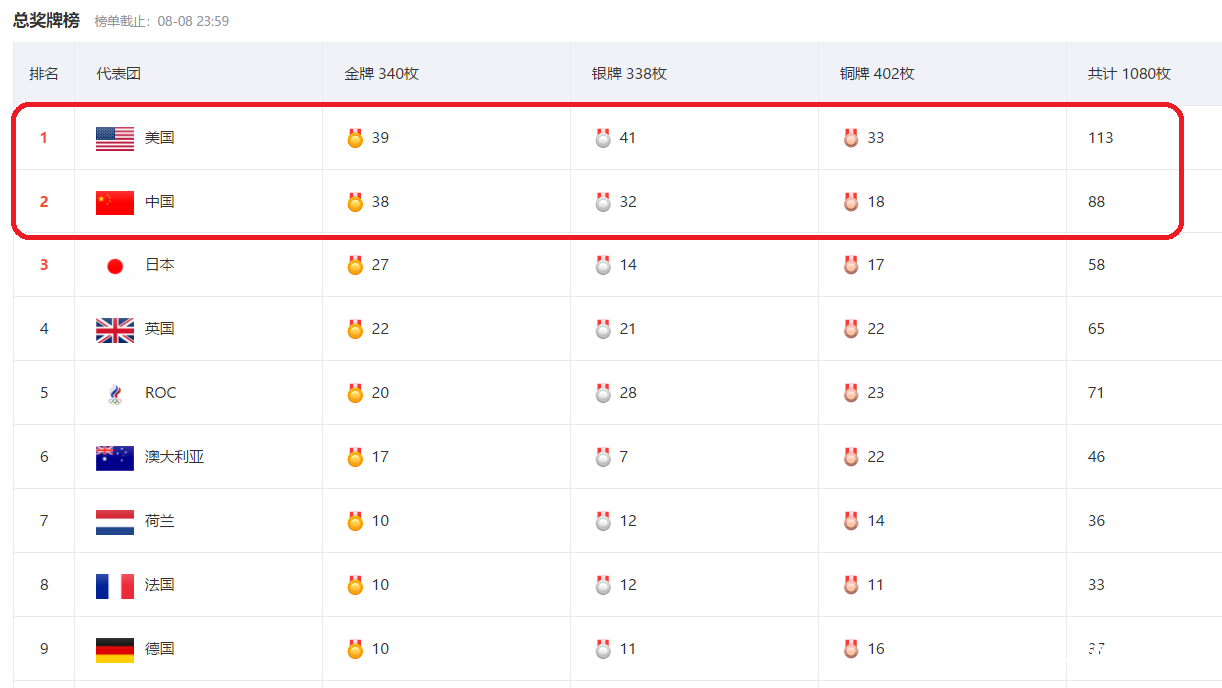The image size is (1222, 688).
Task: Click the Netherlands flag icon
Action: coord(114,521)
